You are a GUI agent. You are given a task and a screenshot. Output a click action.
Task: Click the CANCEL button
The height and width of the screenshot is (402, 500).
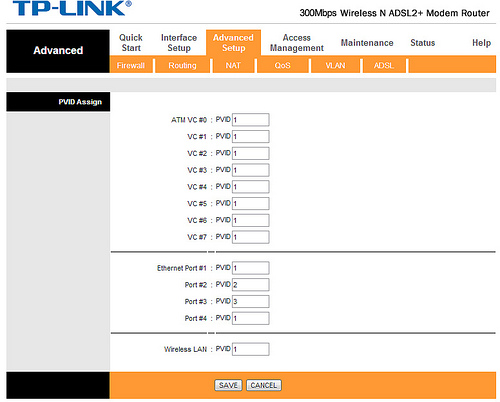[264, 385]
